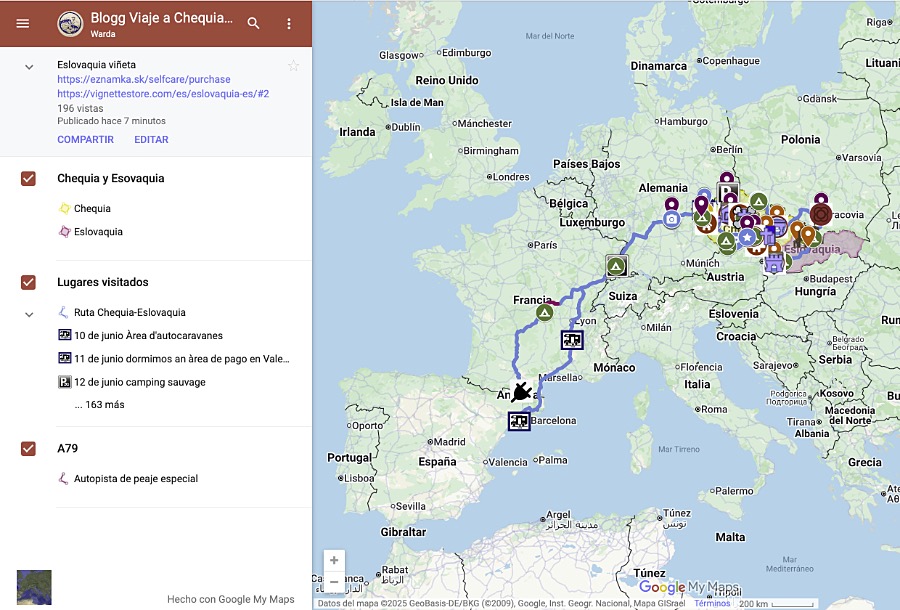900x610 pixels.
Task: Click the camper icon beside 10 de junio
Action: (64, 335)
